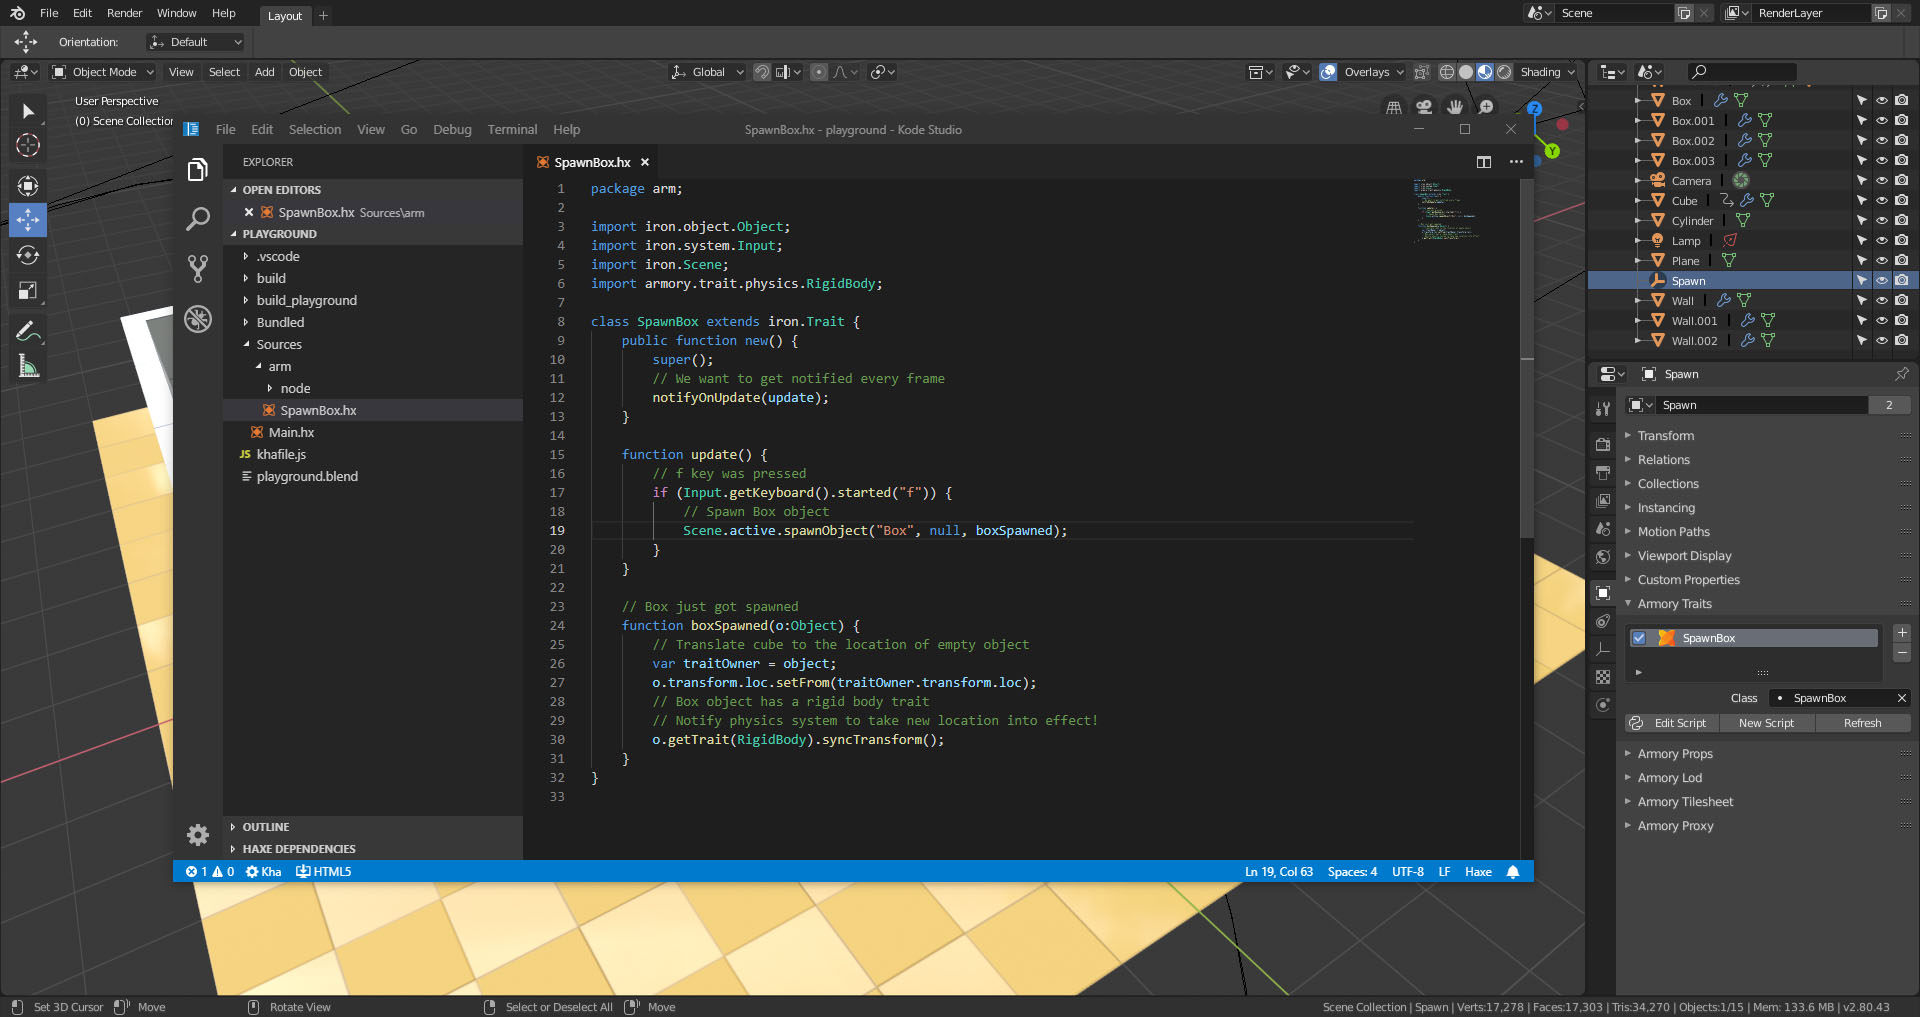This screenshot has height=1017, width=1920.
Task: Click the Spawn object name field
Action: (x=1764, y=405)
